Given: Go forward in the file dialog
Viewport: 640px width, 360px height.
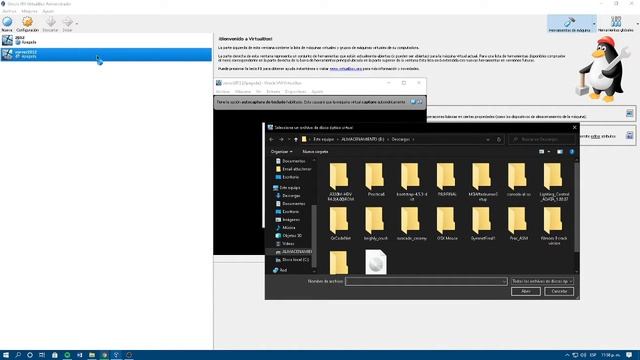Looking at the screenshot, I should 281,140.
